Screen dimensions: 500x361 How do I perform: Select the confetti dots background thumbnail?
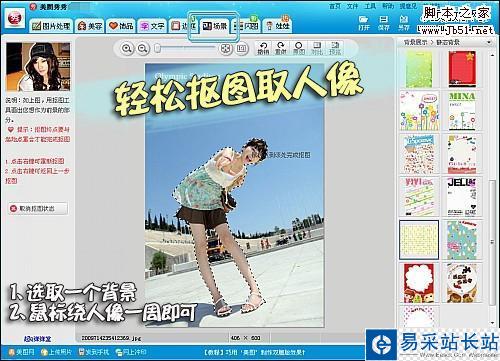pos(419,154)
